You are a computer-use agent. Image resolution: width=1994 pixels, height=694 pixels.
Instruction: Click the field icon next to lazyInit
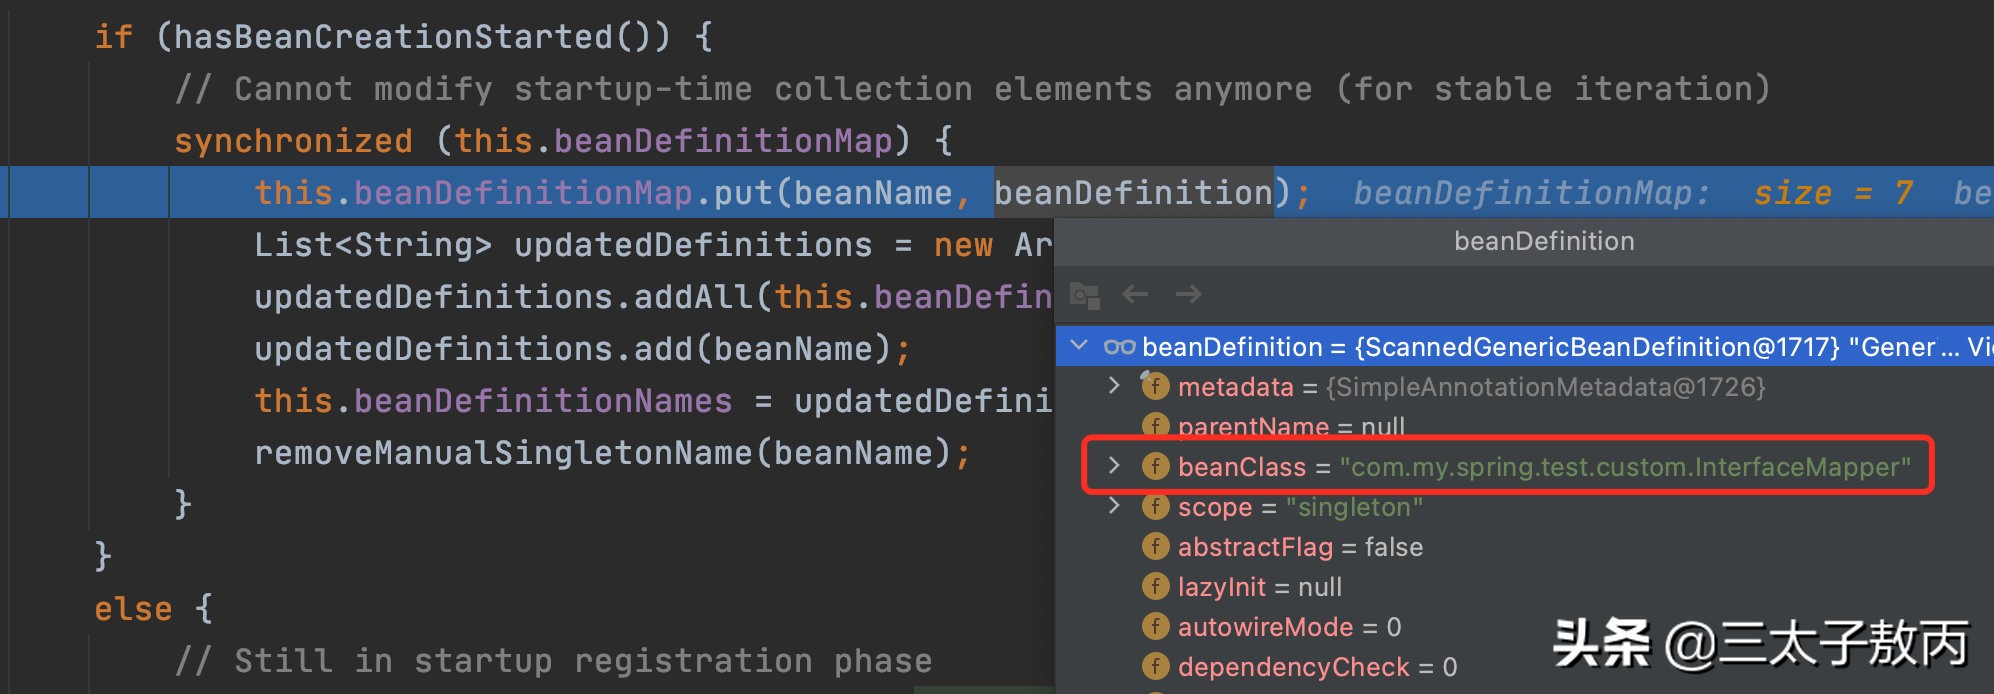tap(1155, 587)
